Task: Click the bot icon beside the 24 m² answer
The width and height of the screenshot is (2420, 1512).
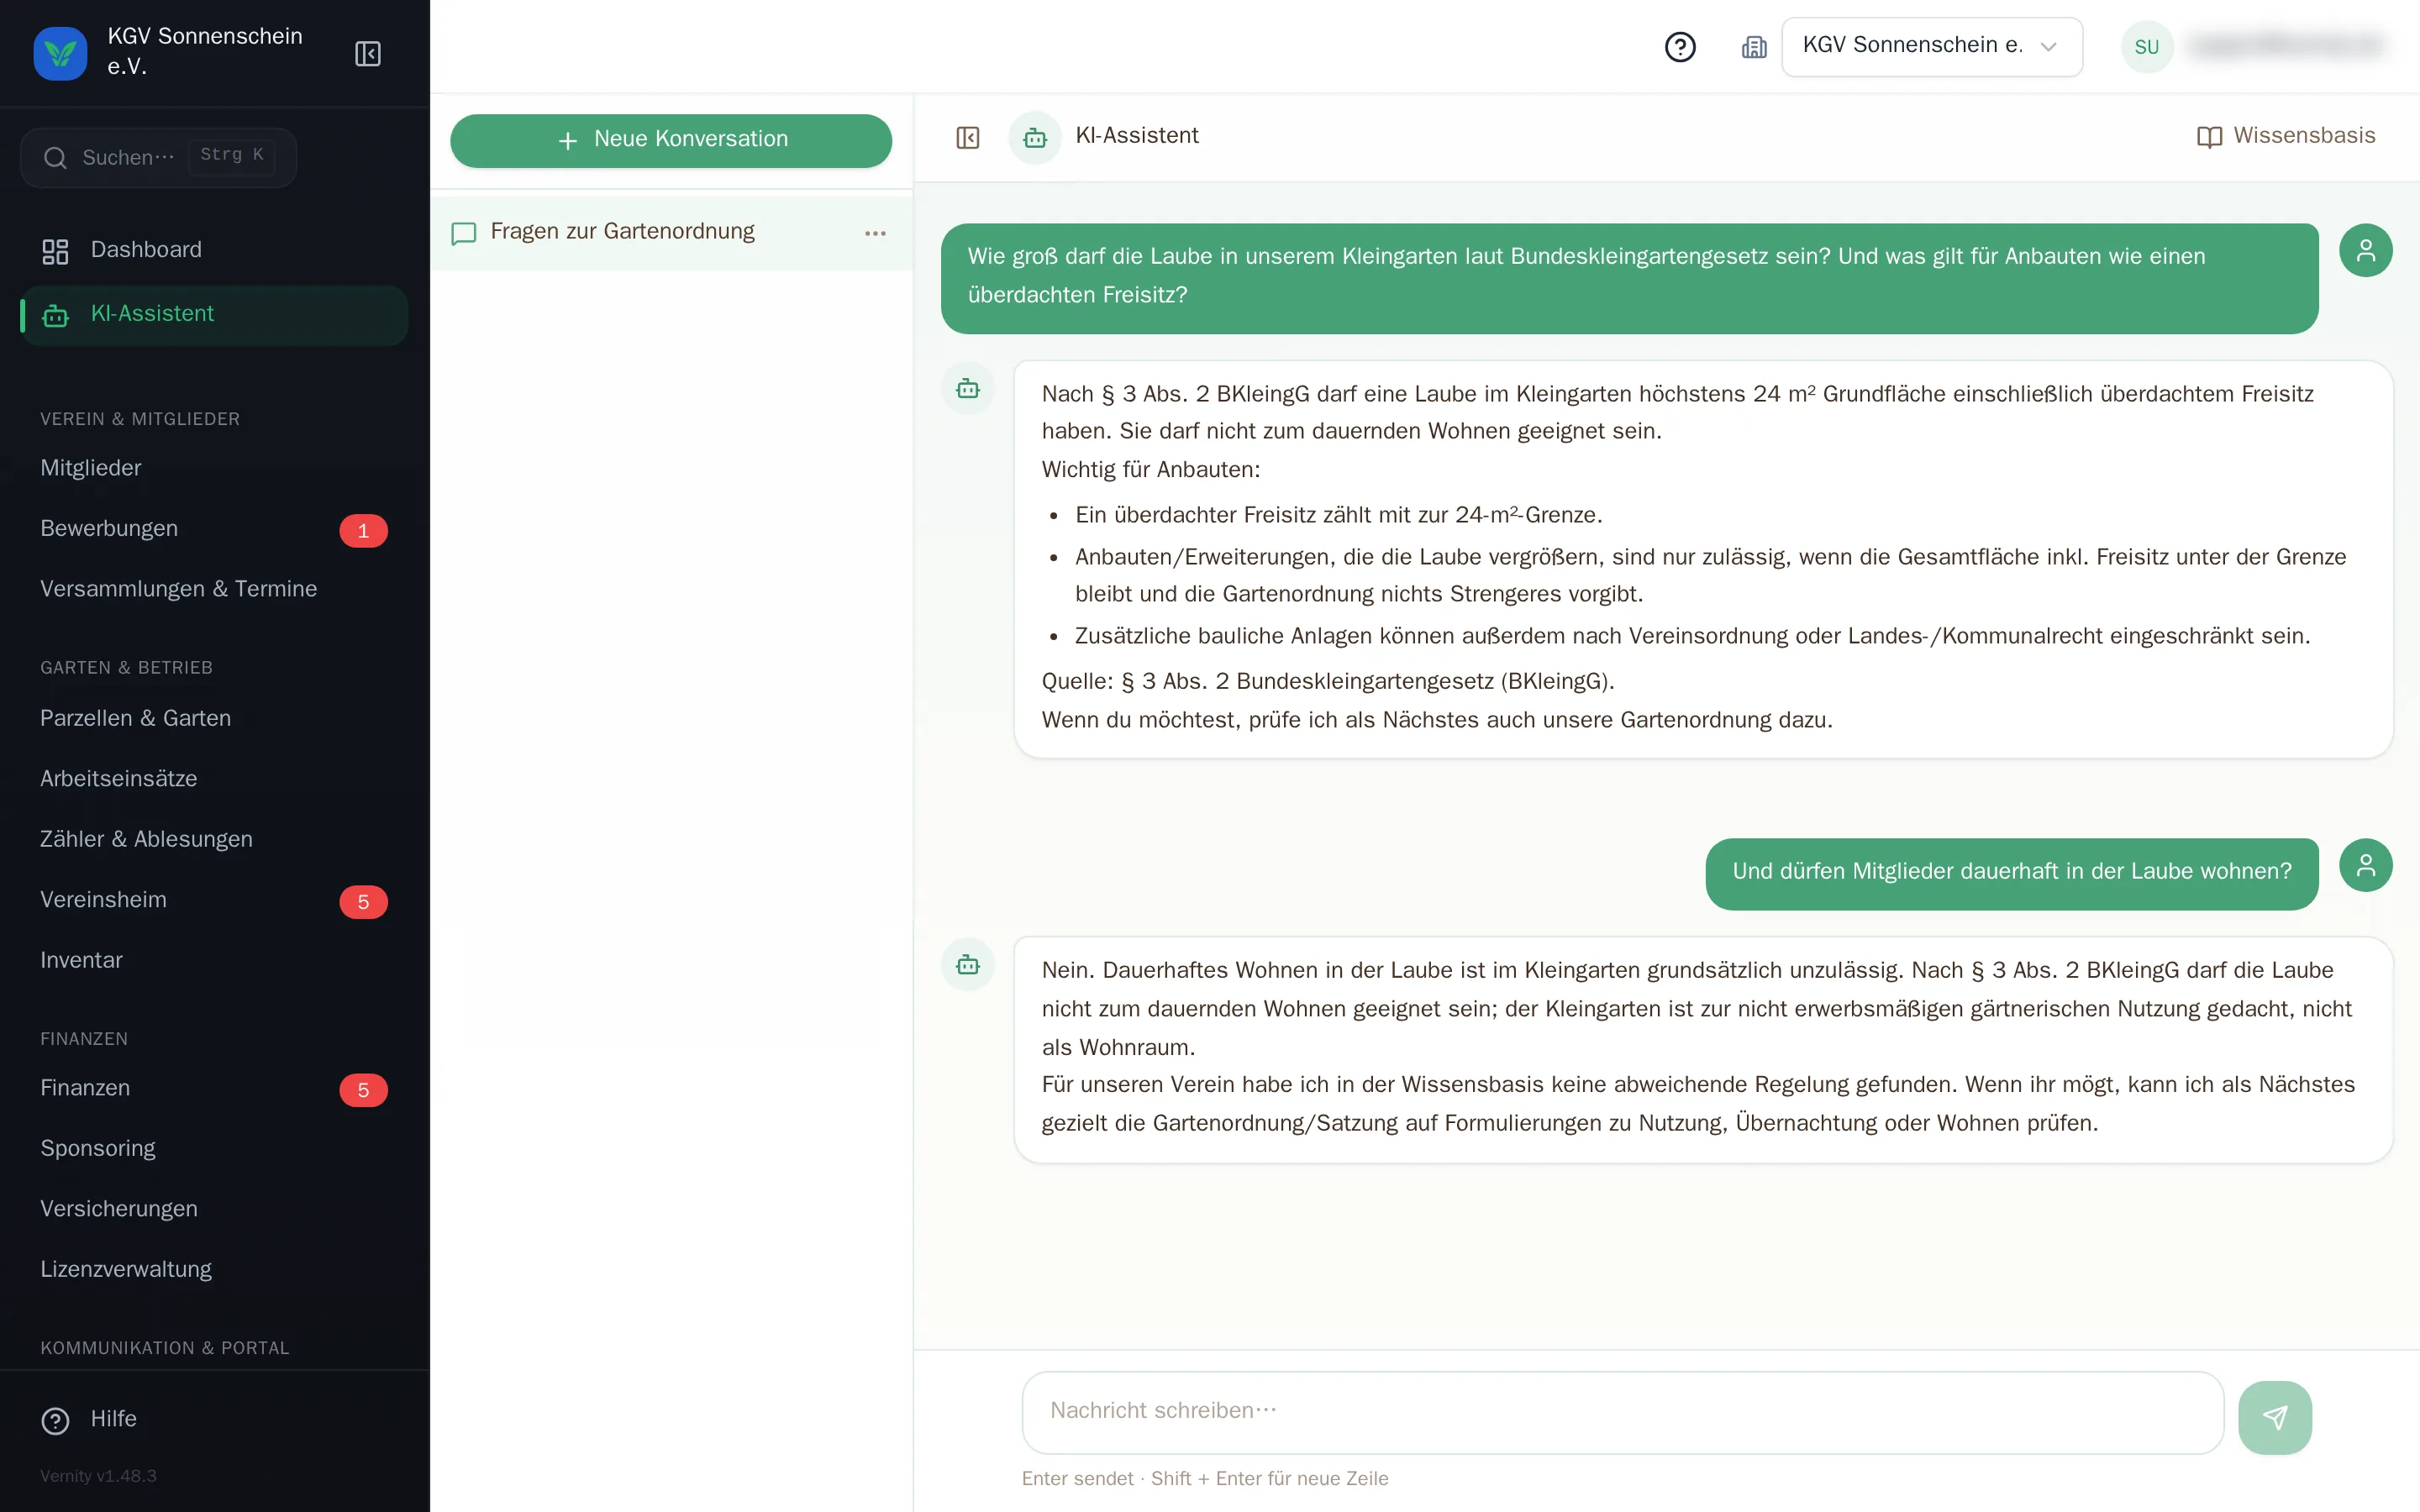Action: pos(967,388)
